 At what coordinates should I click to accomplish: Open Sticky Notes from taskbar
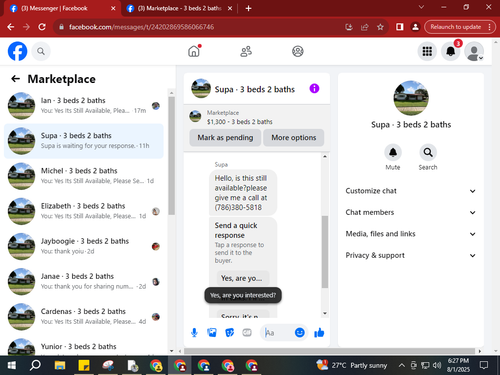[84, 365]
